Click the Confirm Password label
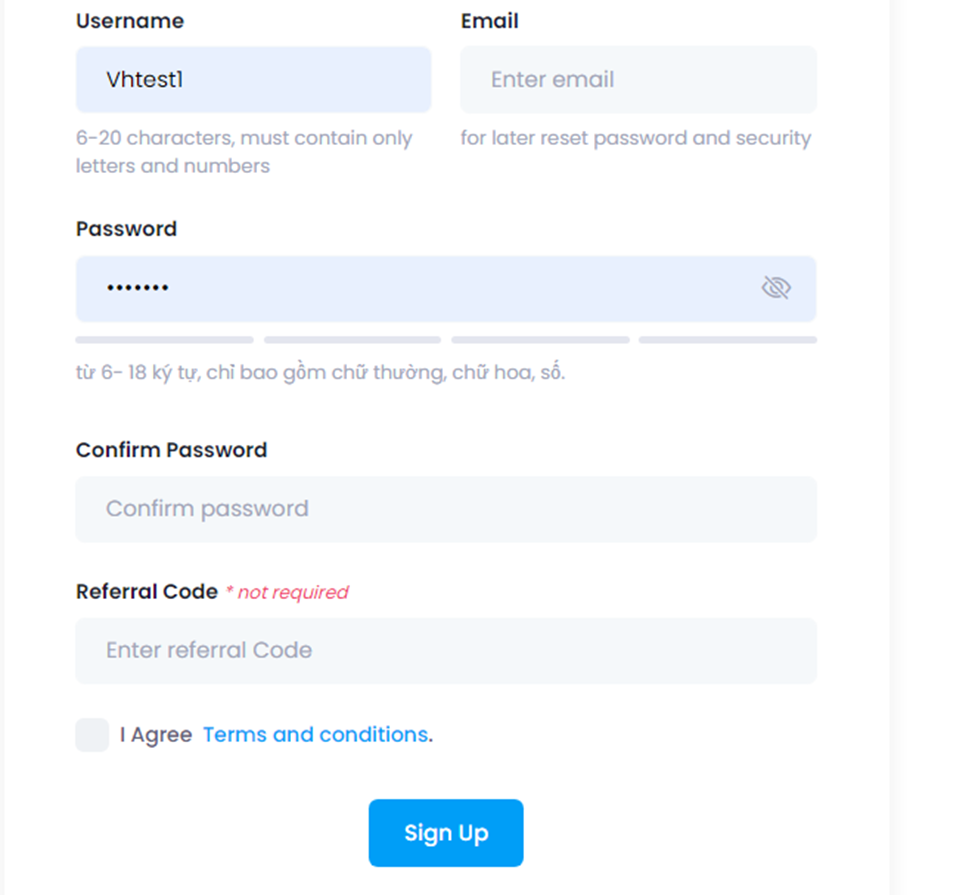The height and width of the screenshot is (895, 975). click(x=171, y=450)
